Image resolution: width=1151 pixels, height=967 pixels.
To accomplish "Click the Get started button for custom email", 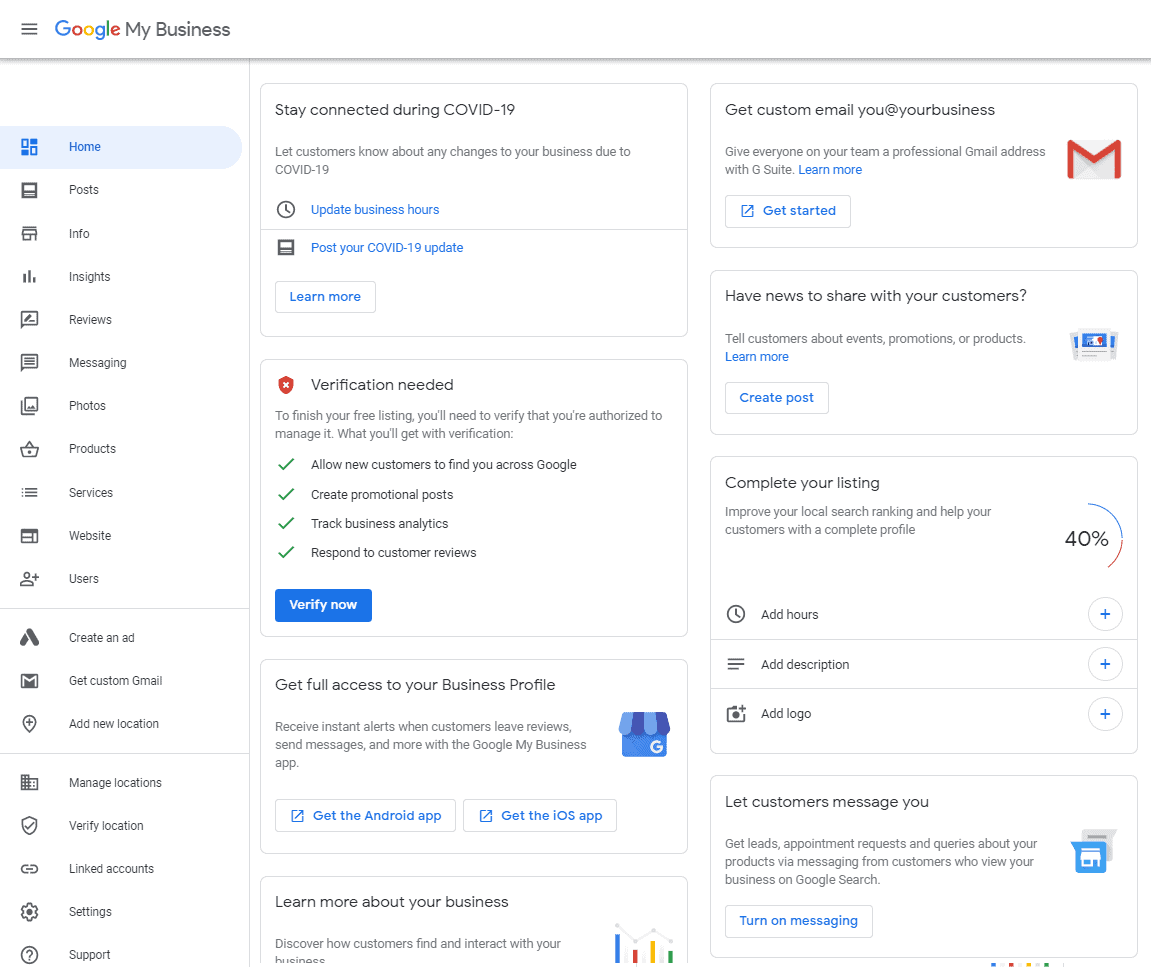I will 788,211.
